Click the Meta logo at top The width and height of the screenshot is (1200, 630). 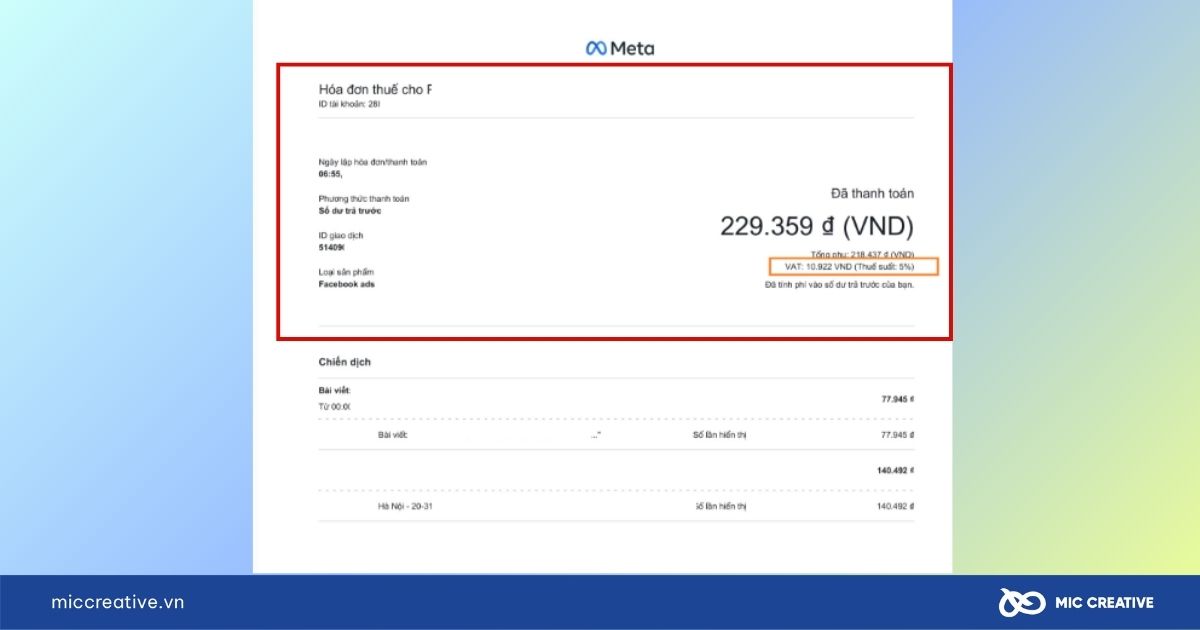coord(620,48)
